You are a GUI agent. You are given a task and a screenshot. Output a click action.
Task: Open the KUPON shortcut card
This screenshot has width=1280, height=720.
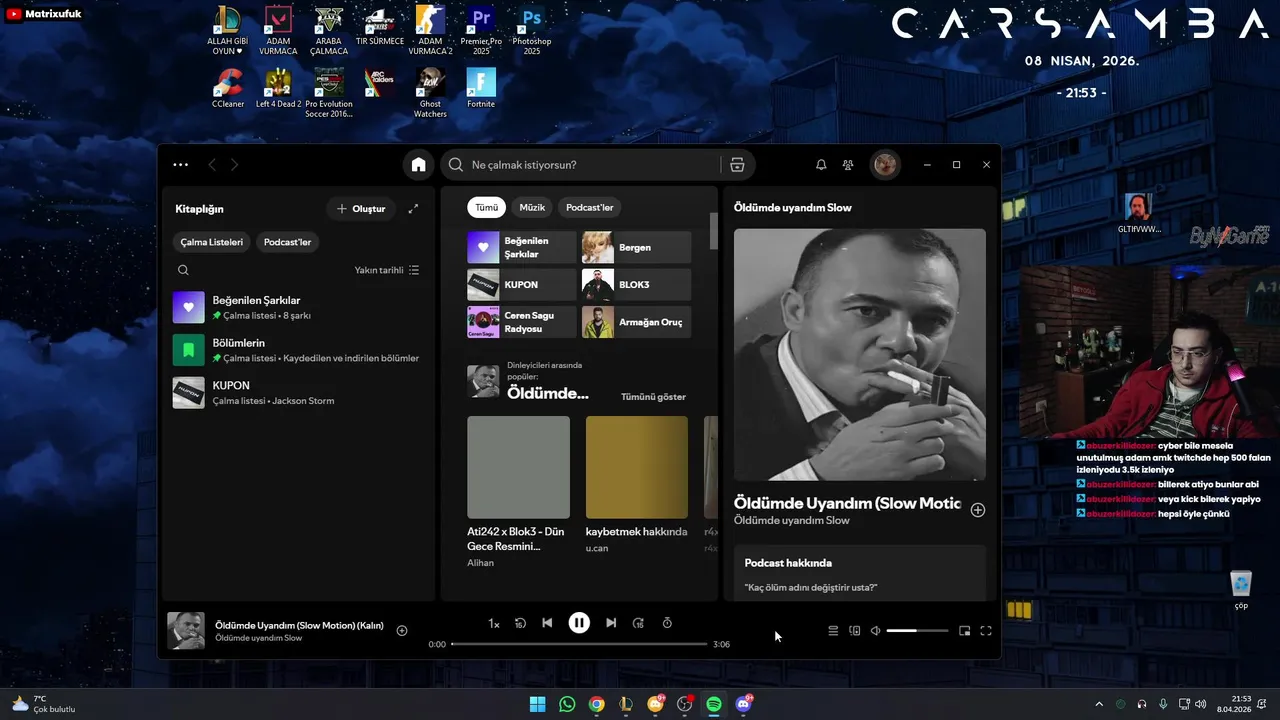coord(522,285)
